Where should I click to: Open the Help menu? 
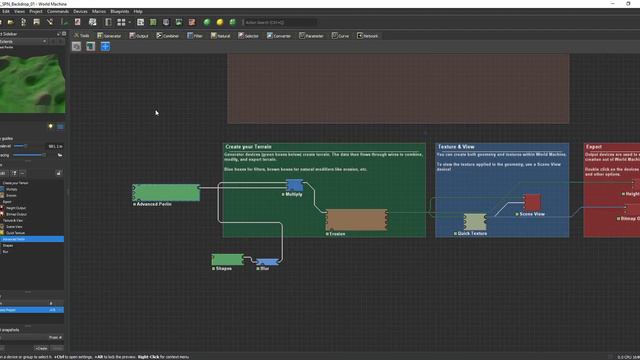[x=138, y=11]
